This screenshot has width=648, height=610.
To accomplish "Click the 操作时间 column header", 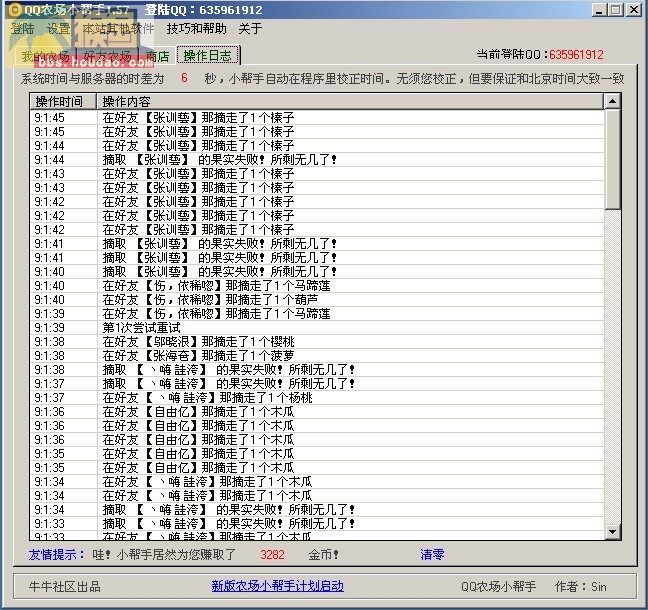I will pos(63,102).
